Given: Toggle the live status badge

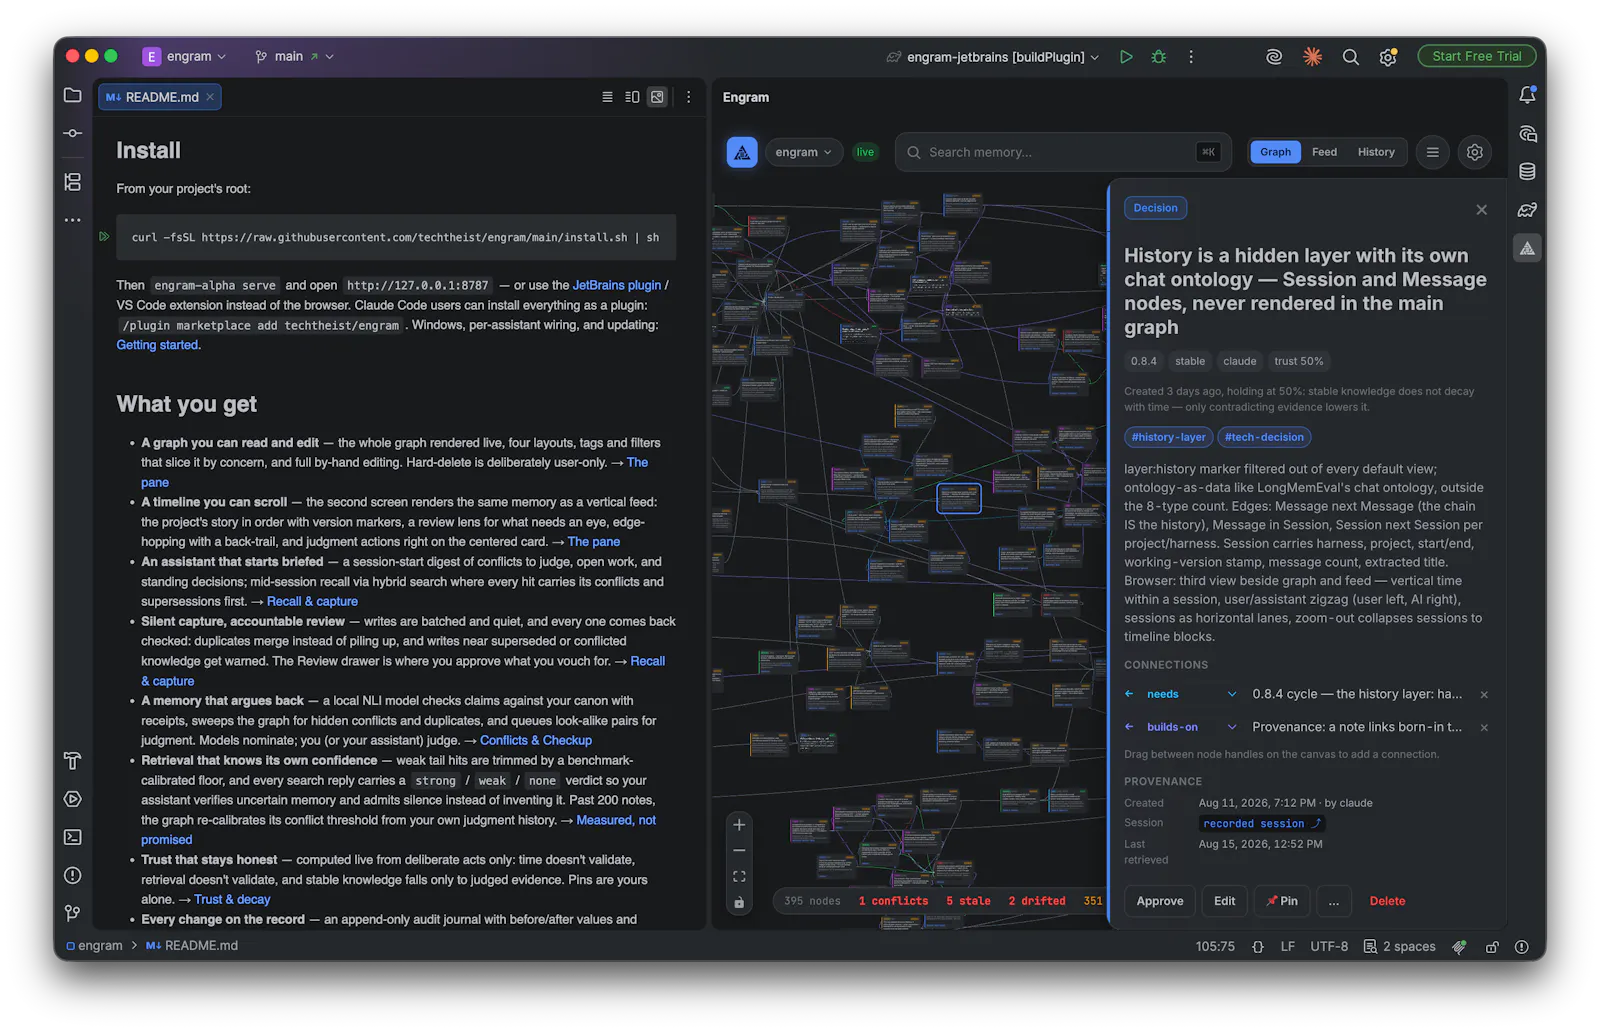Looking at the screenshot, I should pyautogui.click(x=865, y=152).
